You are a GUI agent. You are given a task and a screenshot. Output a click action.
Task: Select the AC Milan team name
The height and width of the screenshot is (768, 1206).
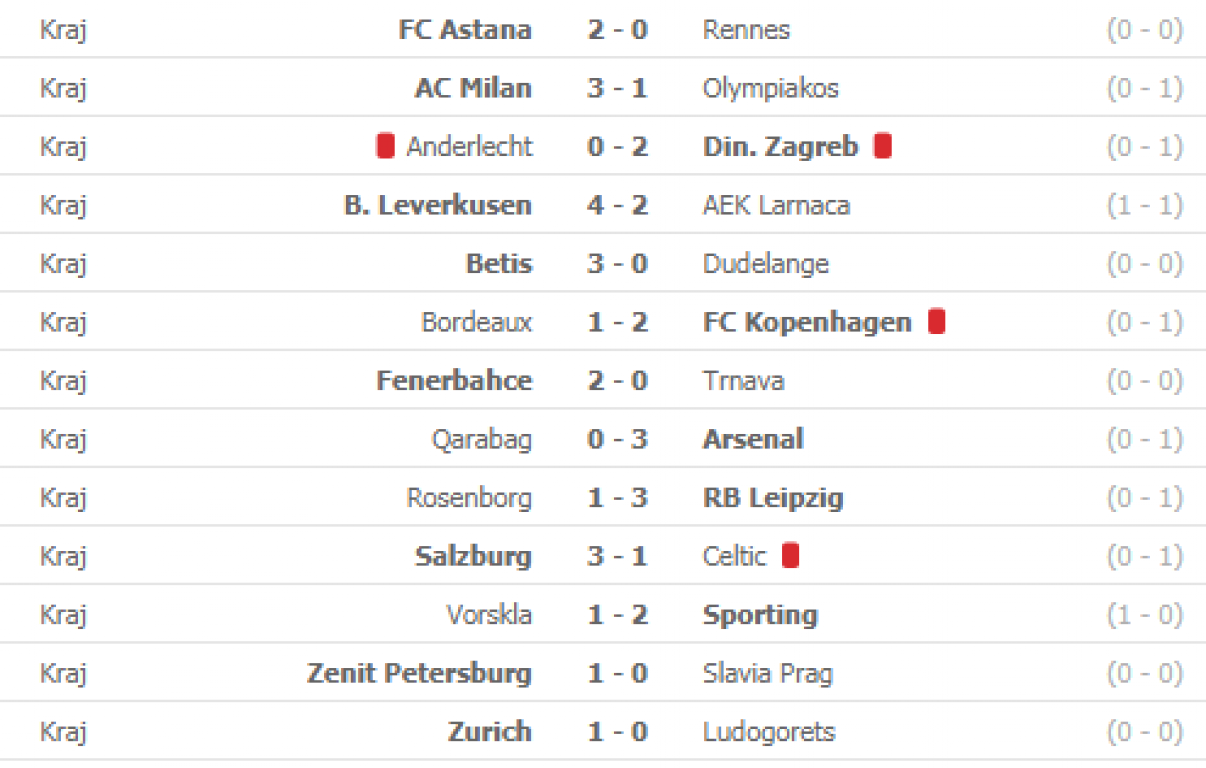pos(473,88)
